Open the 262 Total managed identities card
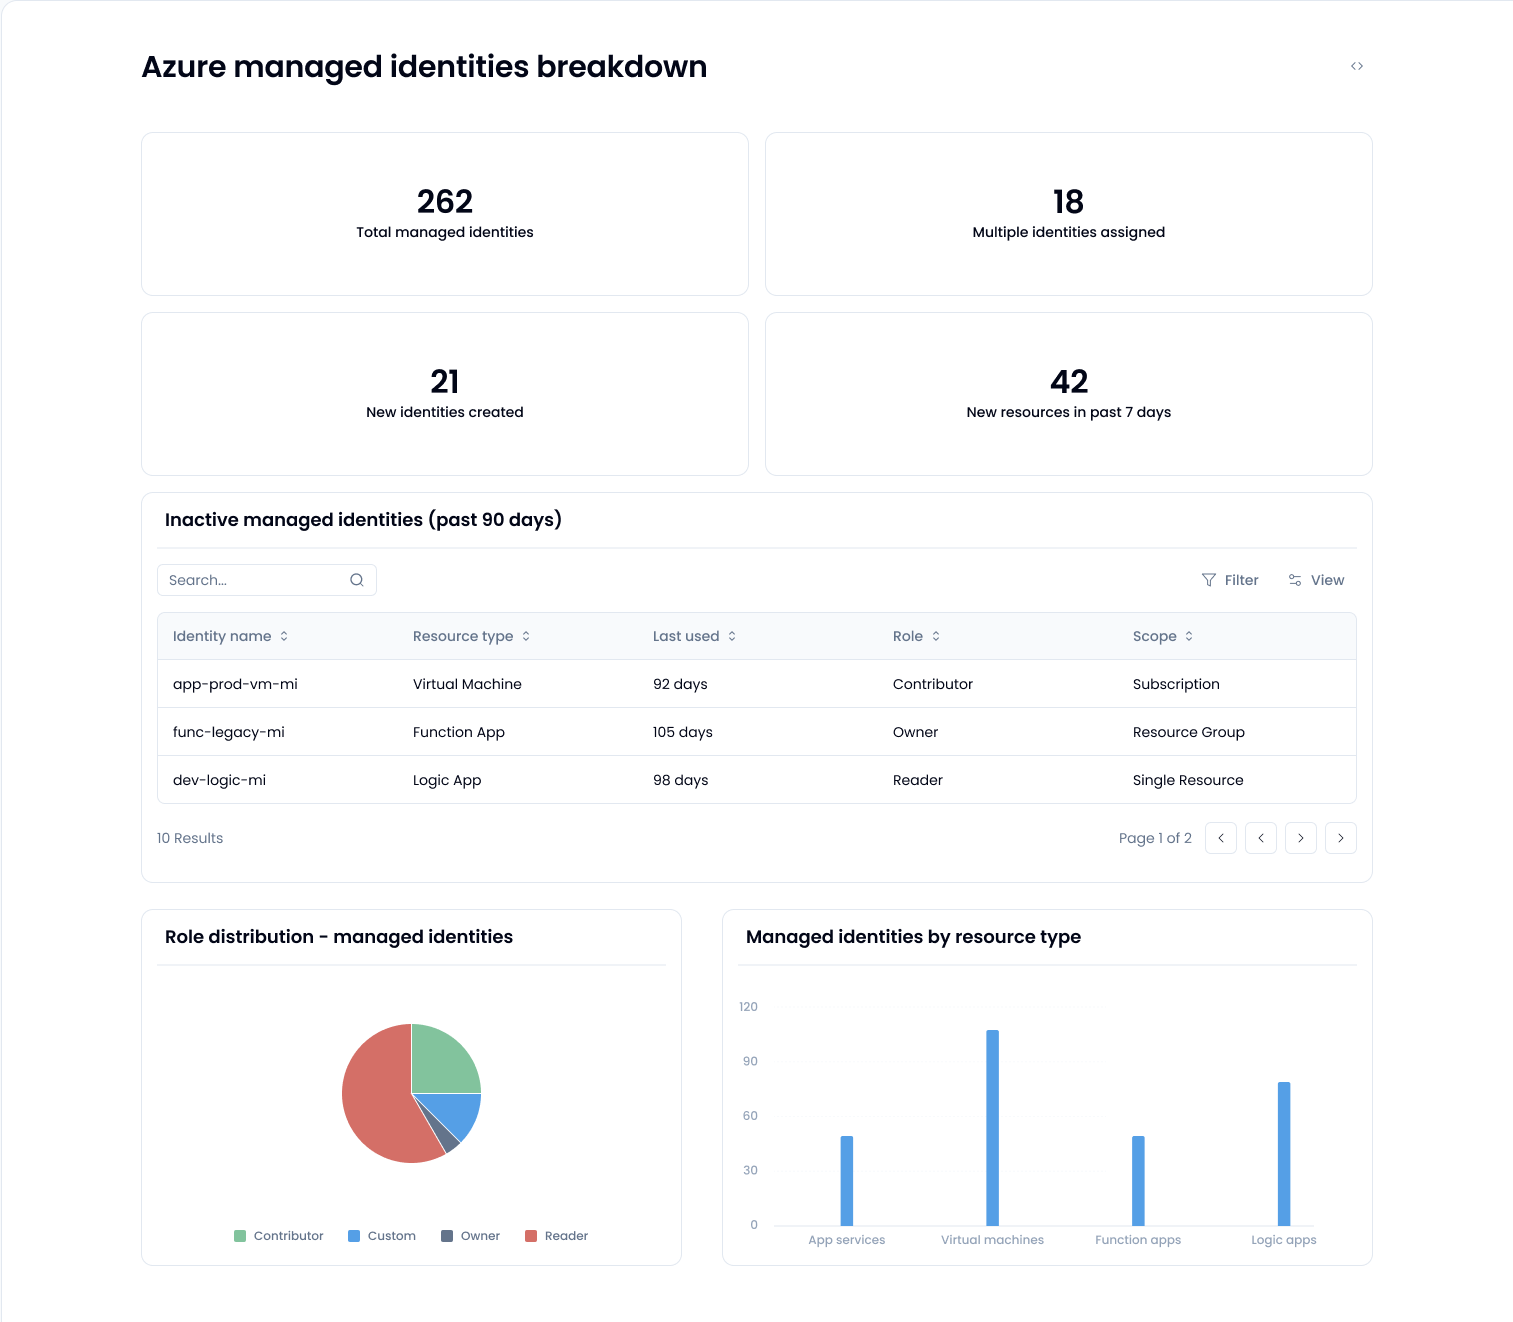1513x1322 pixels. [x=445, y=214]
